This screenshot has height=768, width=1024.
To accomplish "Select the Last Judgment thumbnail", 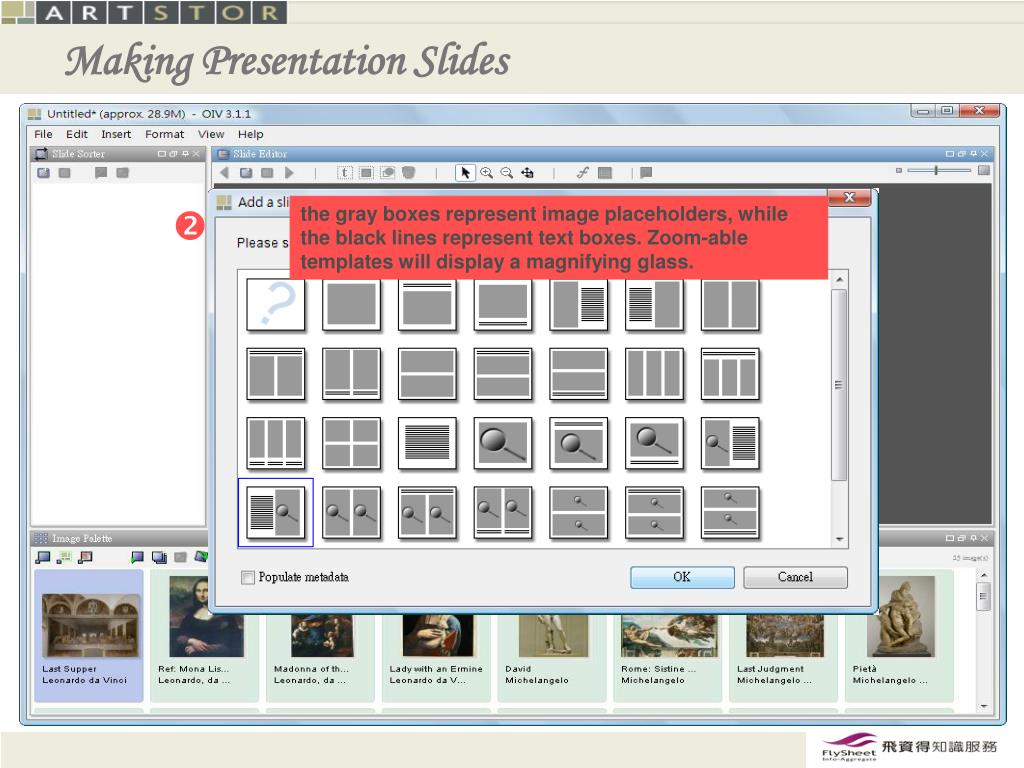I will 782,656.
